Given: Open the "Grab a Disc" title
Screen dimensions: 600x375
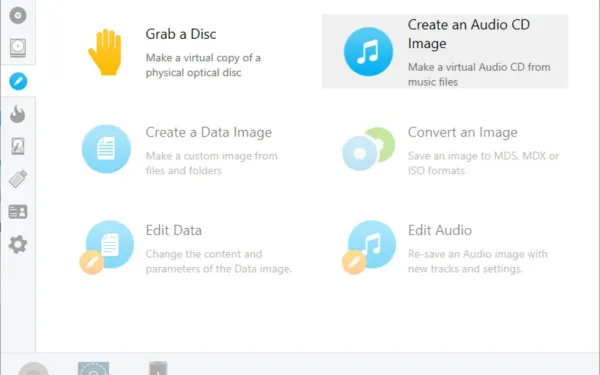Looking at the screenshot, I should 181,34.
